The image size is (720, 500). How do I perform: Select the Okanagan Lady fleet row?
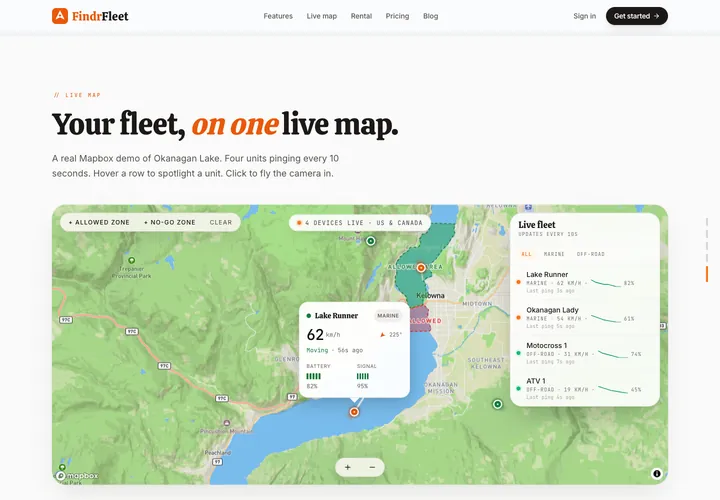585,318
